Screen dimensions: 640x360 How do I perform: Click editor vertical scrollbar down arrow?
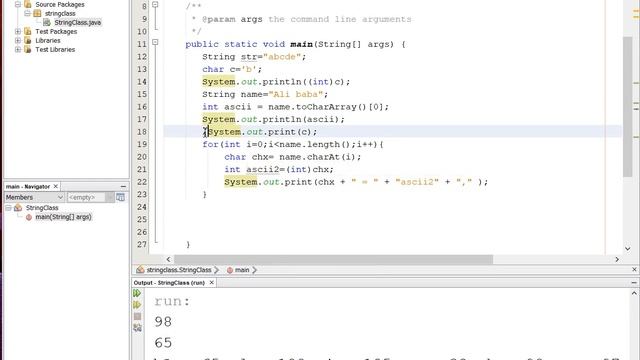click(x=627, y=249)
